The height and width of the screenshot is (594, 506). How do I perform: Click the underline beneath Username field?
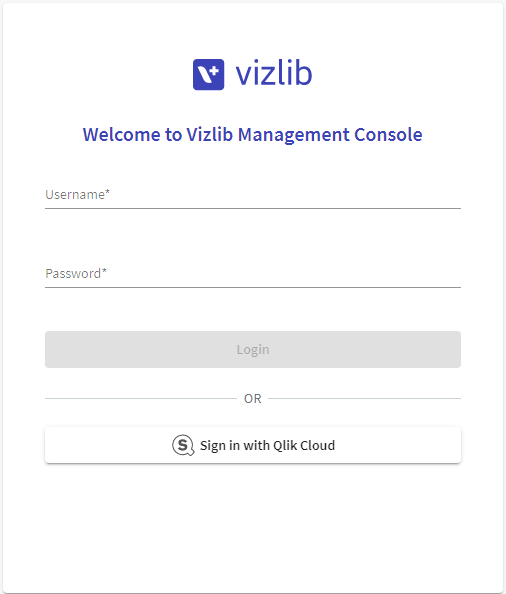click(x=253, y=208)
